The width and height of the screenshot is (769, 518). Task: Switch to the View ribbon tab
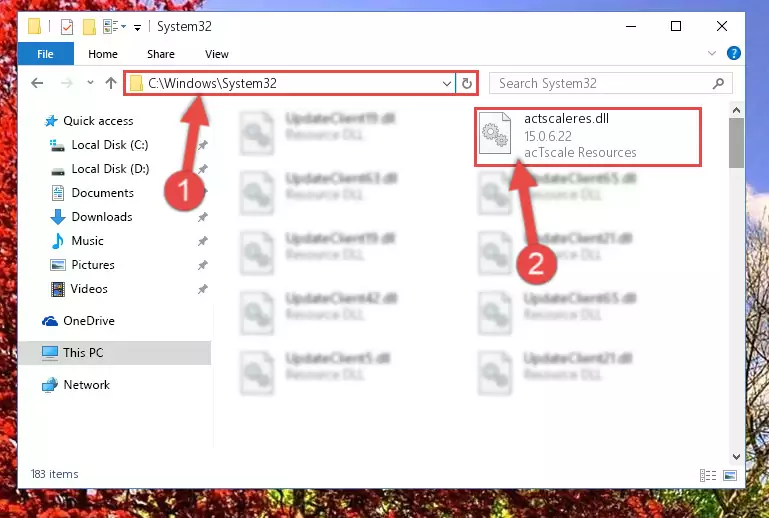click(216, 54)
